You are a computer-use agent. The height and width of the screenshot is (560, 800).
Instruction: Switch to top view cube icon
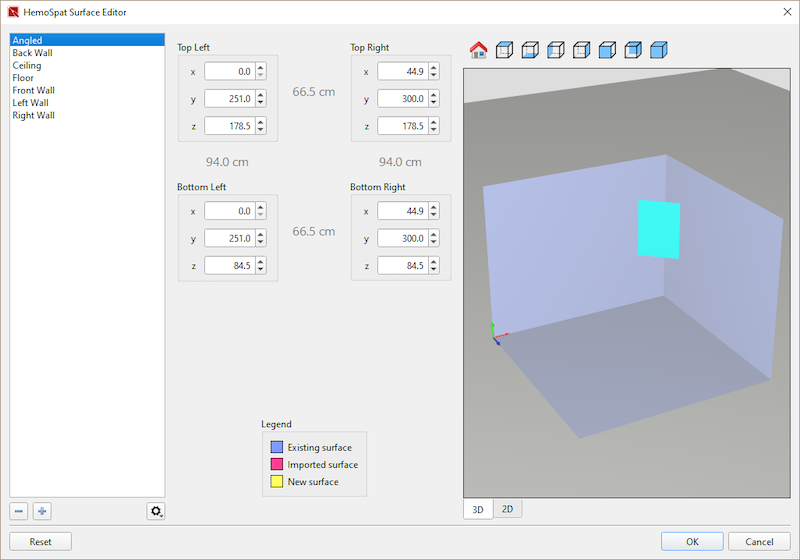(x=505, y=50)
